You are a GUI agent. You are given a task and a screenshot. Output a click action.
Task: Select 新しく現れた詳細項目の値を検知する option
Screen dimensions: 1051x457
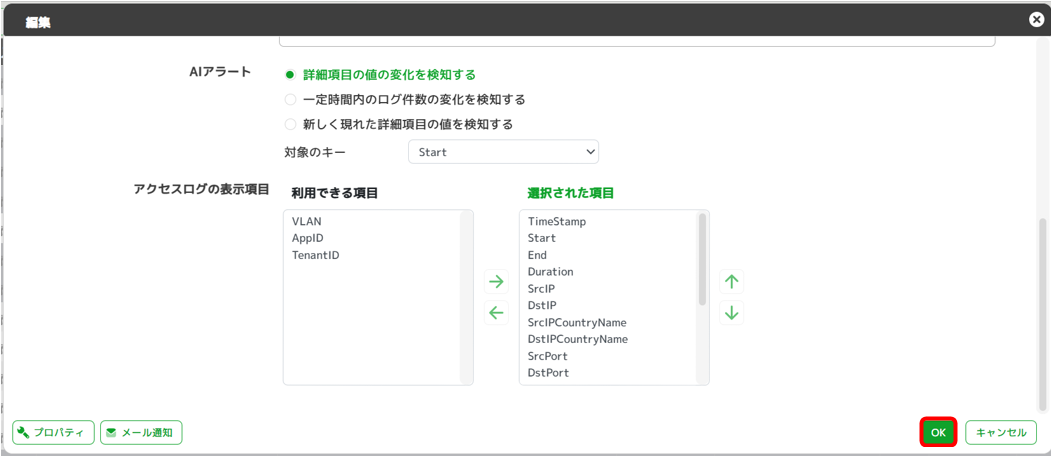290,125
